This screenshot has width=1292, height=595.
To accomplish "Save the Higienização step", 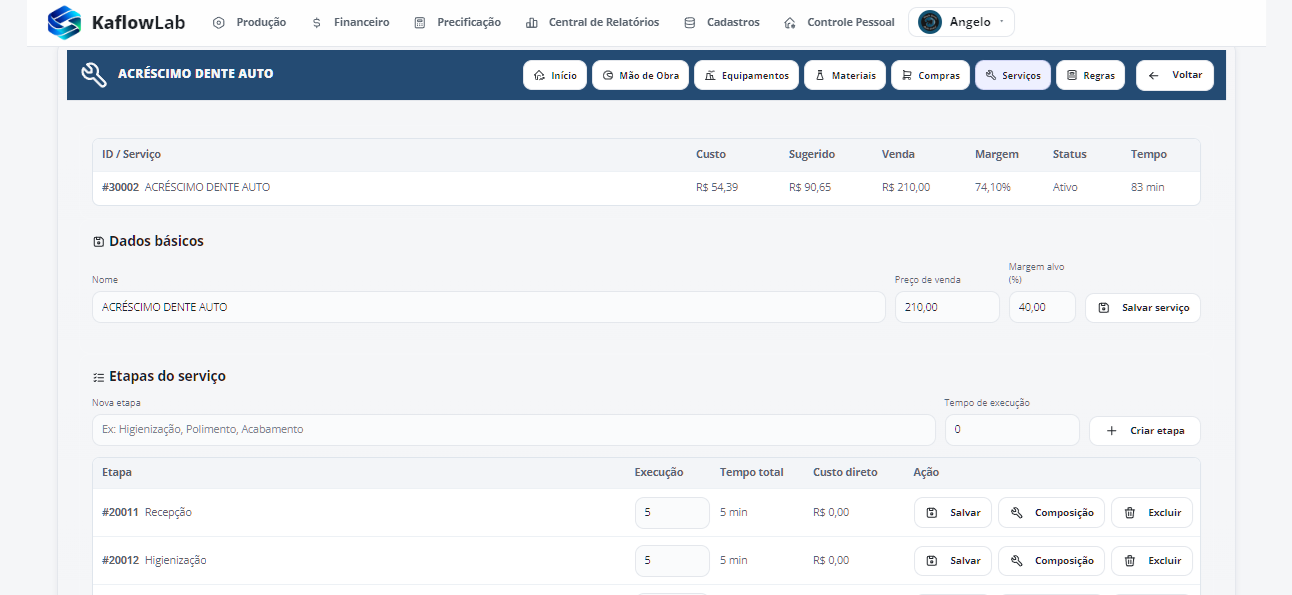I will (953, 561).
